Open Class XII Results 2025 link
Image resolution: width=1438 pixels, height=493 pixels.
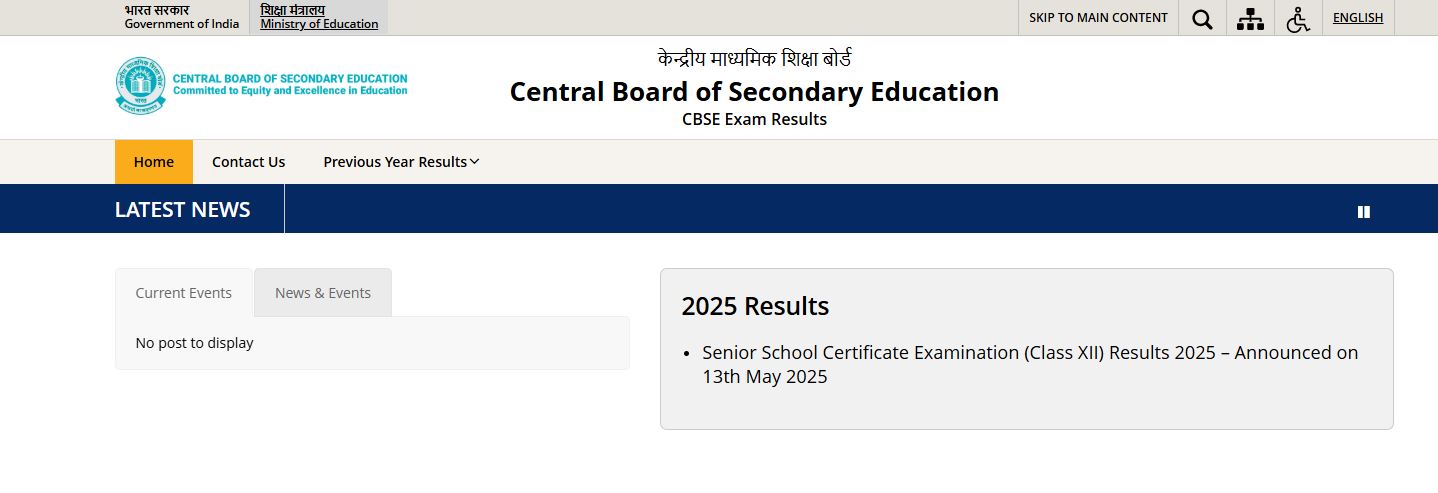point(1029,364)
